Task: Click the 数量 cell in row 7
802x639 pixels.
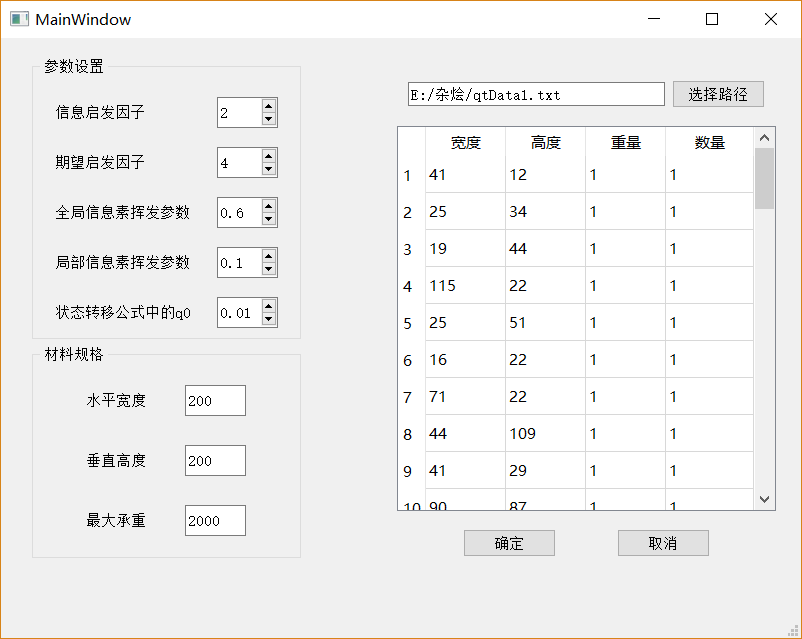Action: (x=709, y=396)
